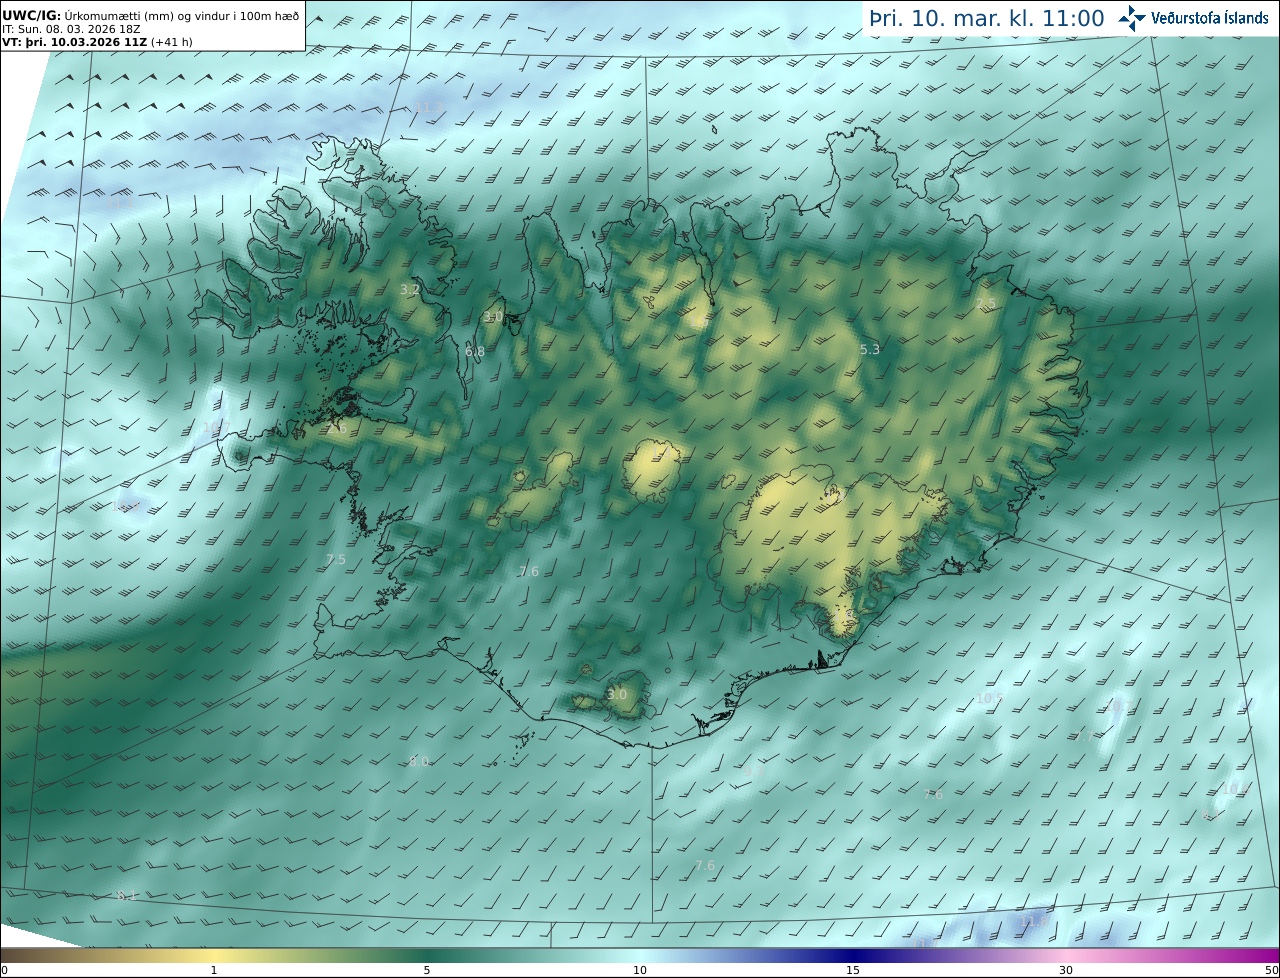Viewport: 1280px width, 978px height.
Task: Click the colorbar tick label 50
Action: pyautogui.click(x=1272, y=970)
